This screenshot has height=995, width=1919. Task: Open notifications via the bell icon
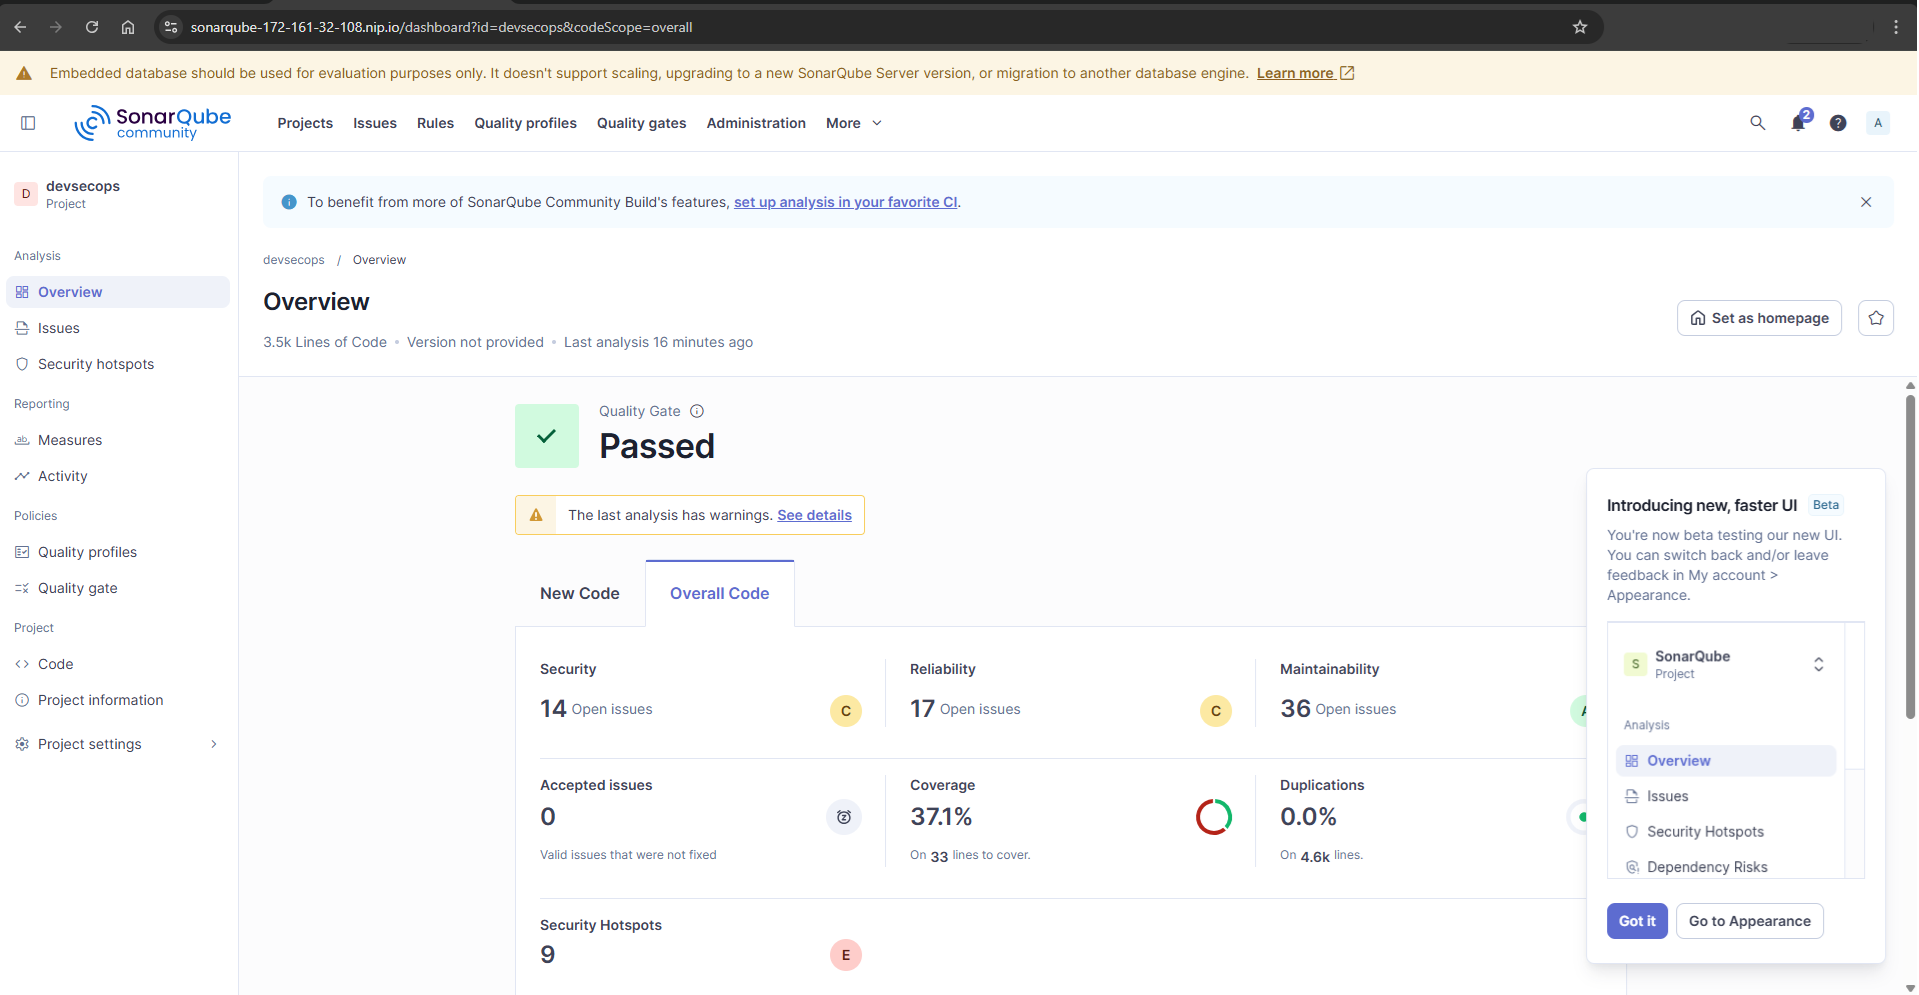click(1798, 123)
